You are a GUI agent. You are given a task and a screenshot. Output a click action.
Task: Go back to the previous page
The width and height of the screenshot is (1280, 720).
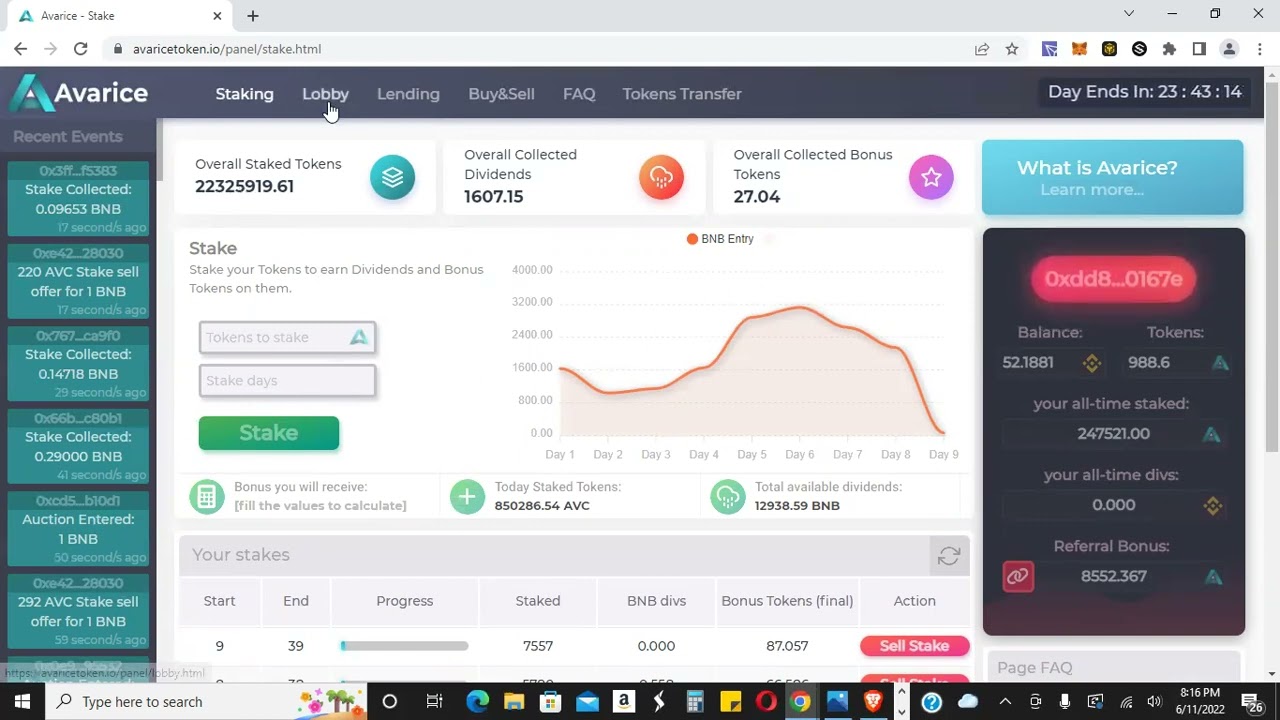(21, 49)
